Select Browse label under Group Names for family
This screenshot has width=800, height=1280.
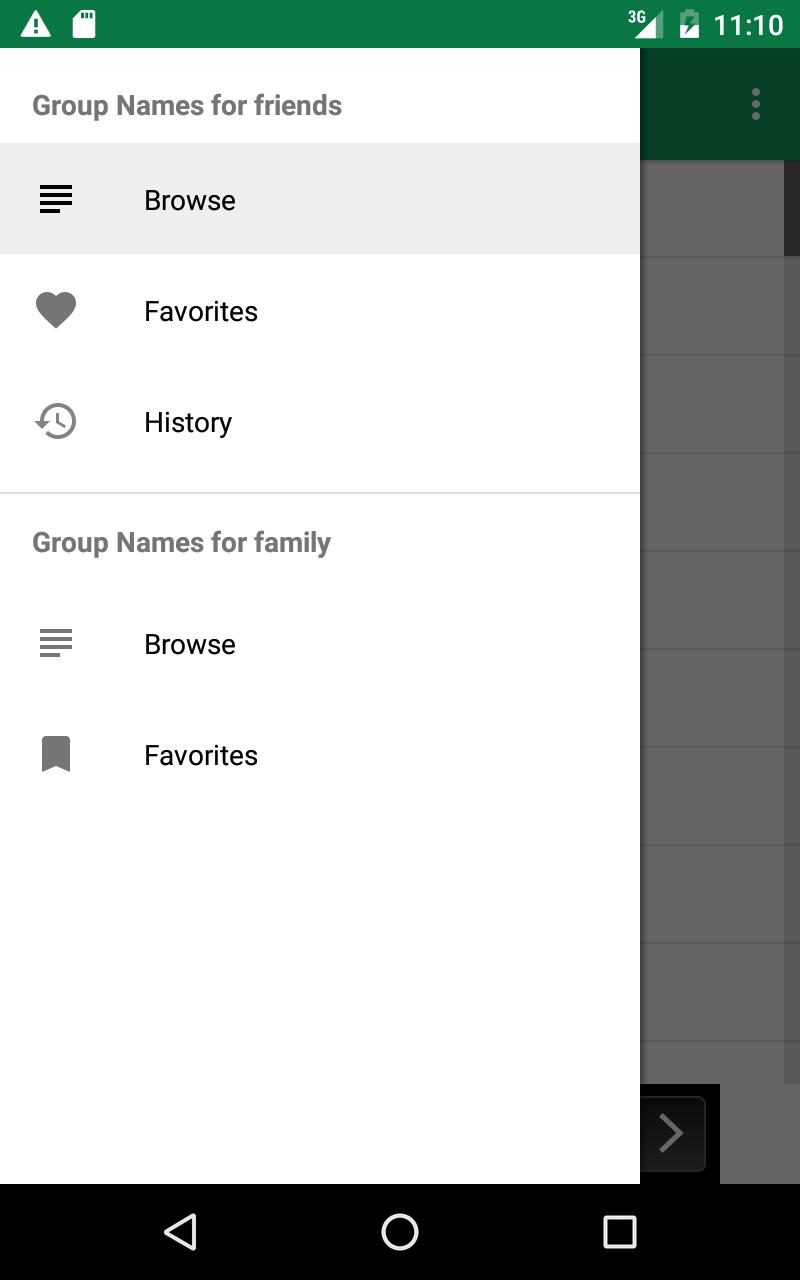(190, 644)
